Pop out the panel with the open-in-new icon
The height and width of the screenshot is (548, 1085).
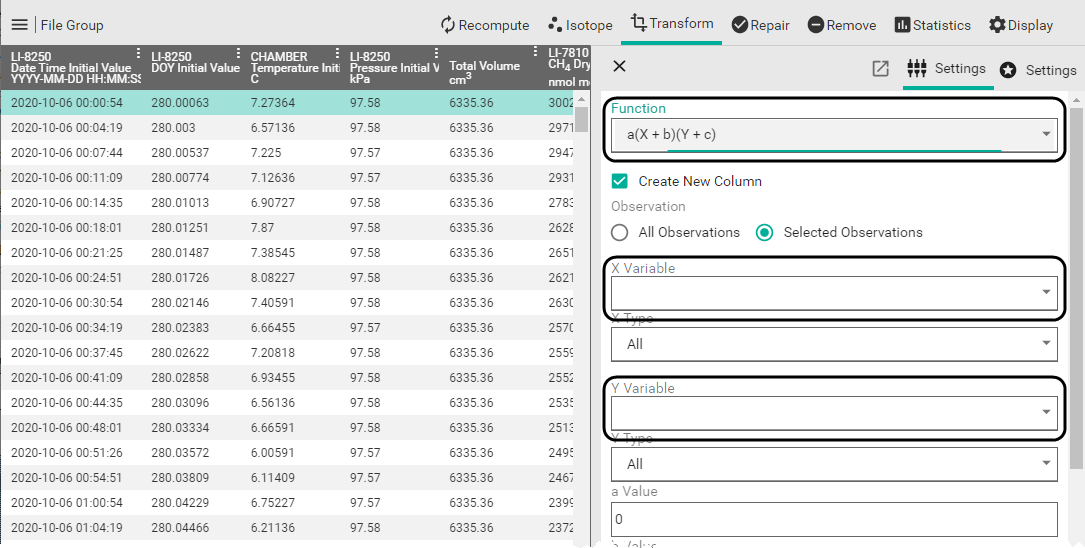880,68
